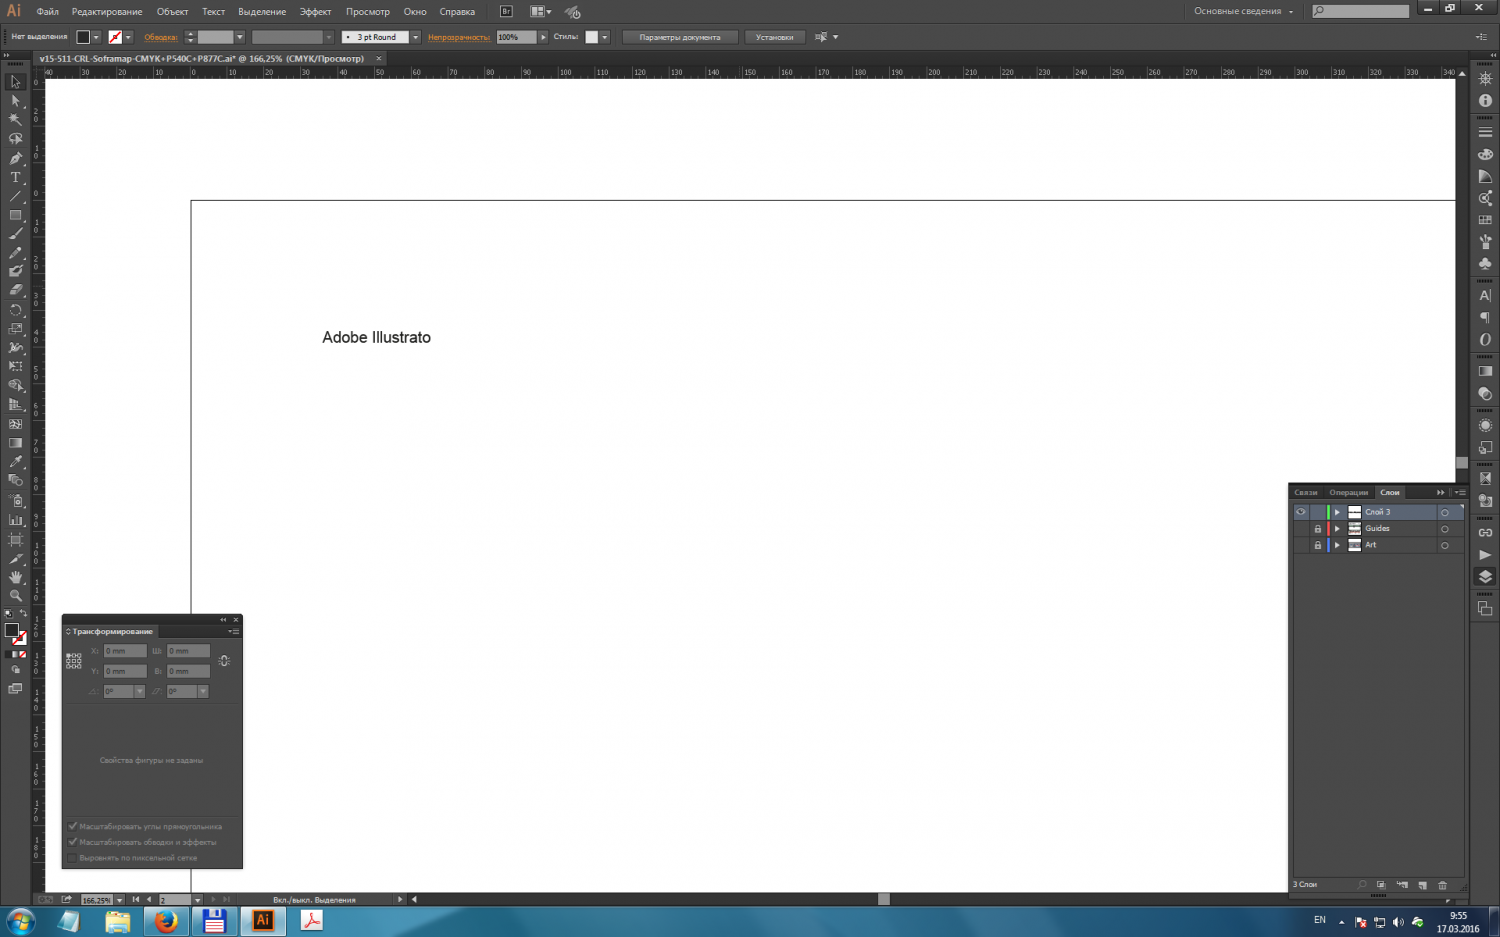Select the Artboard tool

(15, 539)
